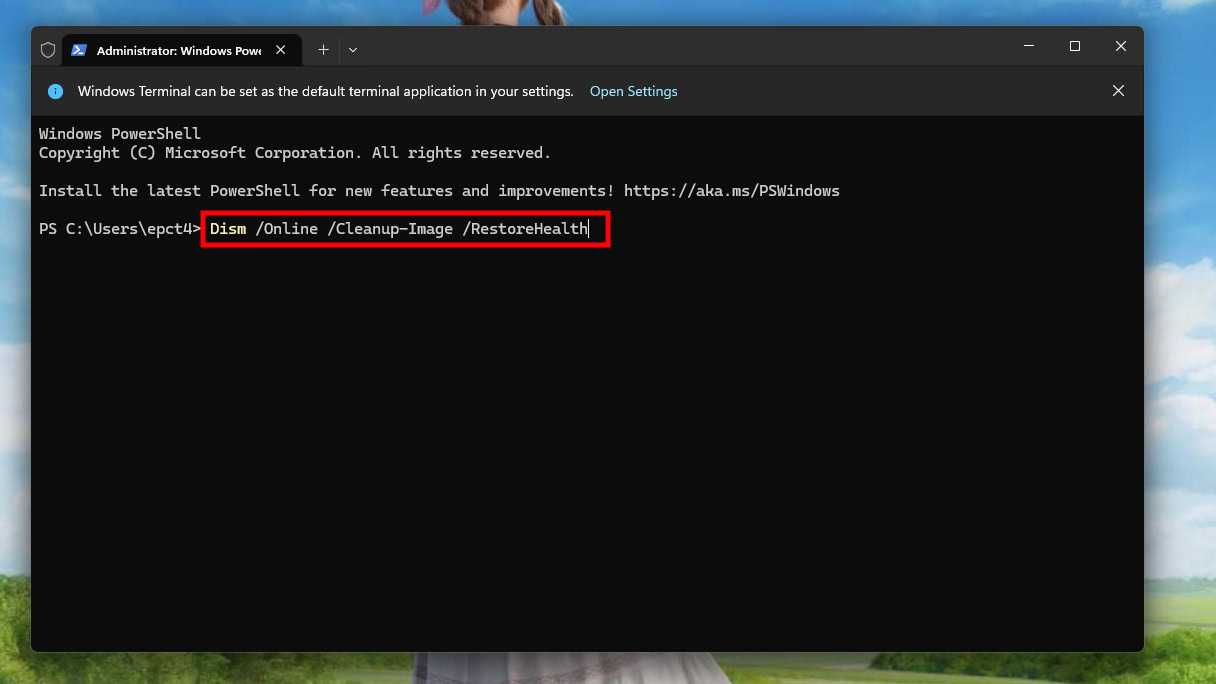
Task: Click the '/RestoreHealth' argument text
Action: pyautogui.click(x=525, y=229)
